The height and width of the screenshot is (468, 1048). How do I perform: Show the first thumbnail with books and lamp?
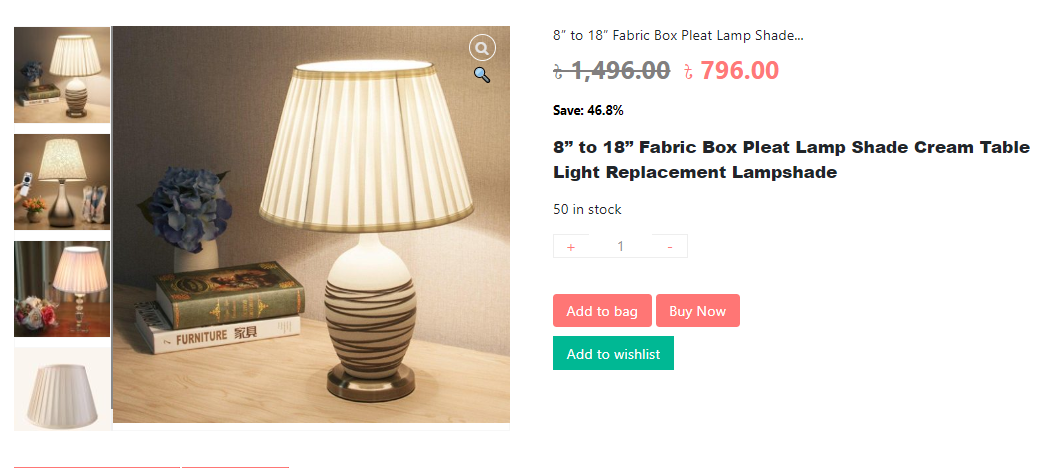point(61,75)
